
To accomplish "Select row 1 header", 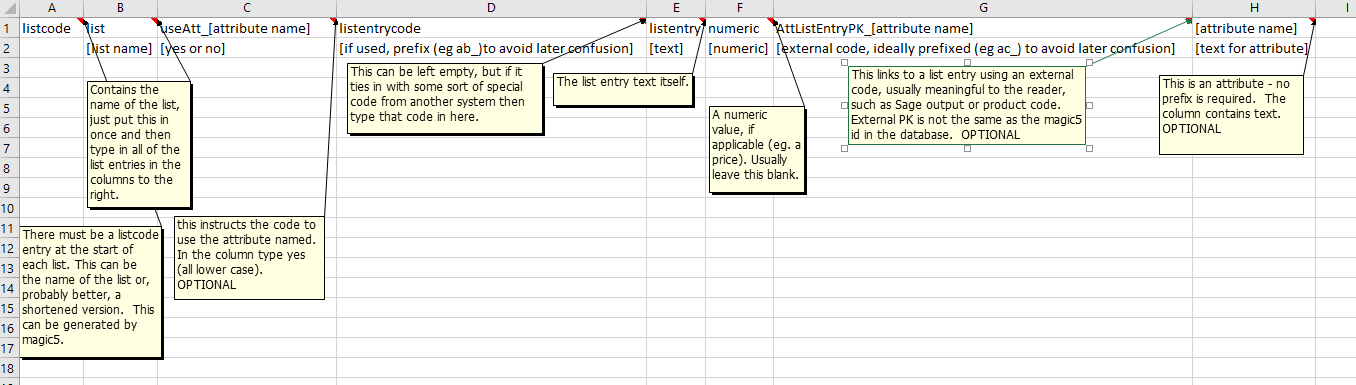I will point(9,28).
